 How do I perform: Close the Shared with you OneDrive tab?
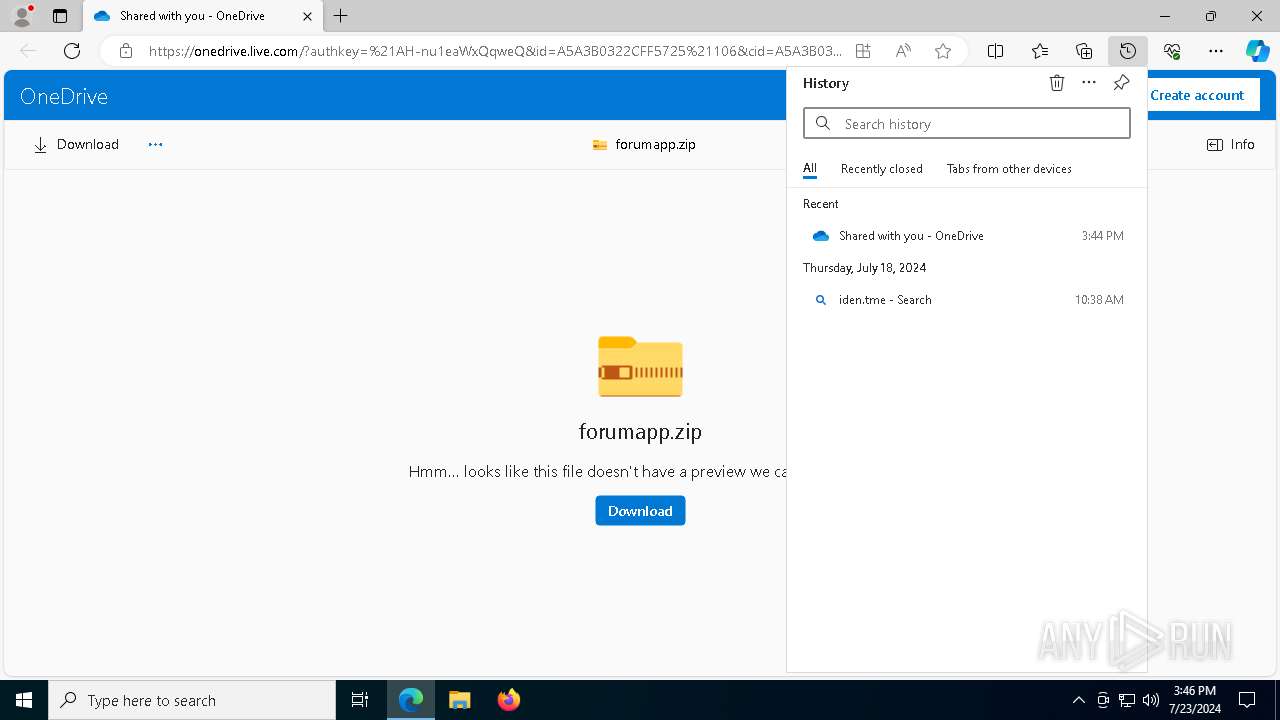pos(307,16)
